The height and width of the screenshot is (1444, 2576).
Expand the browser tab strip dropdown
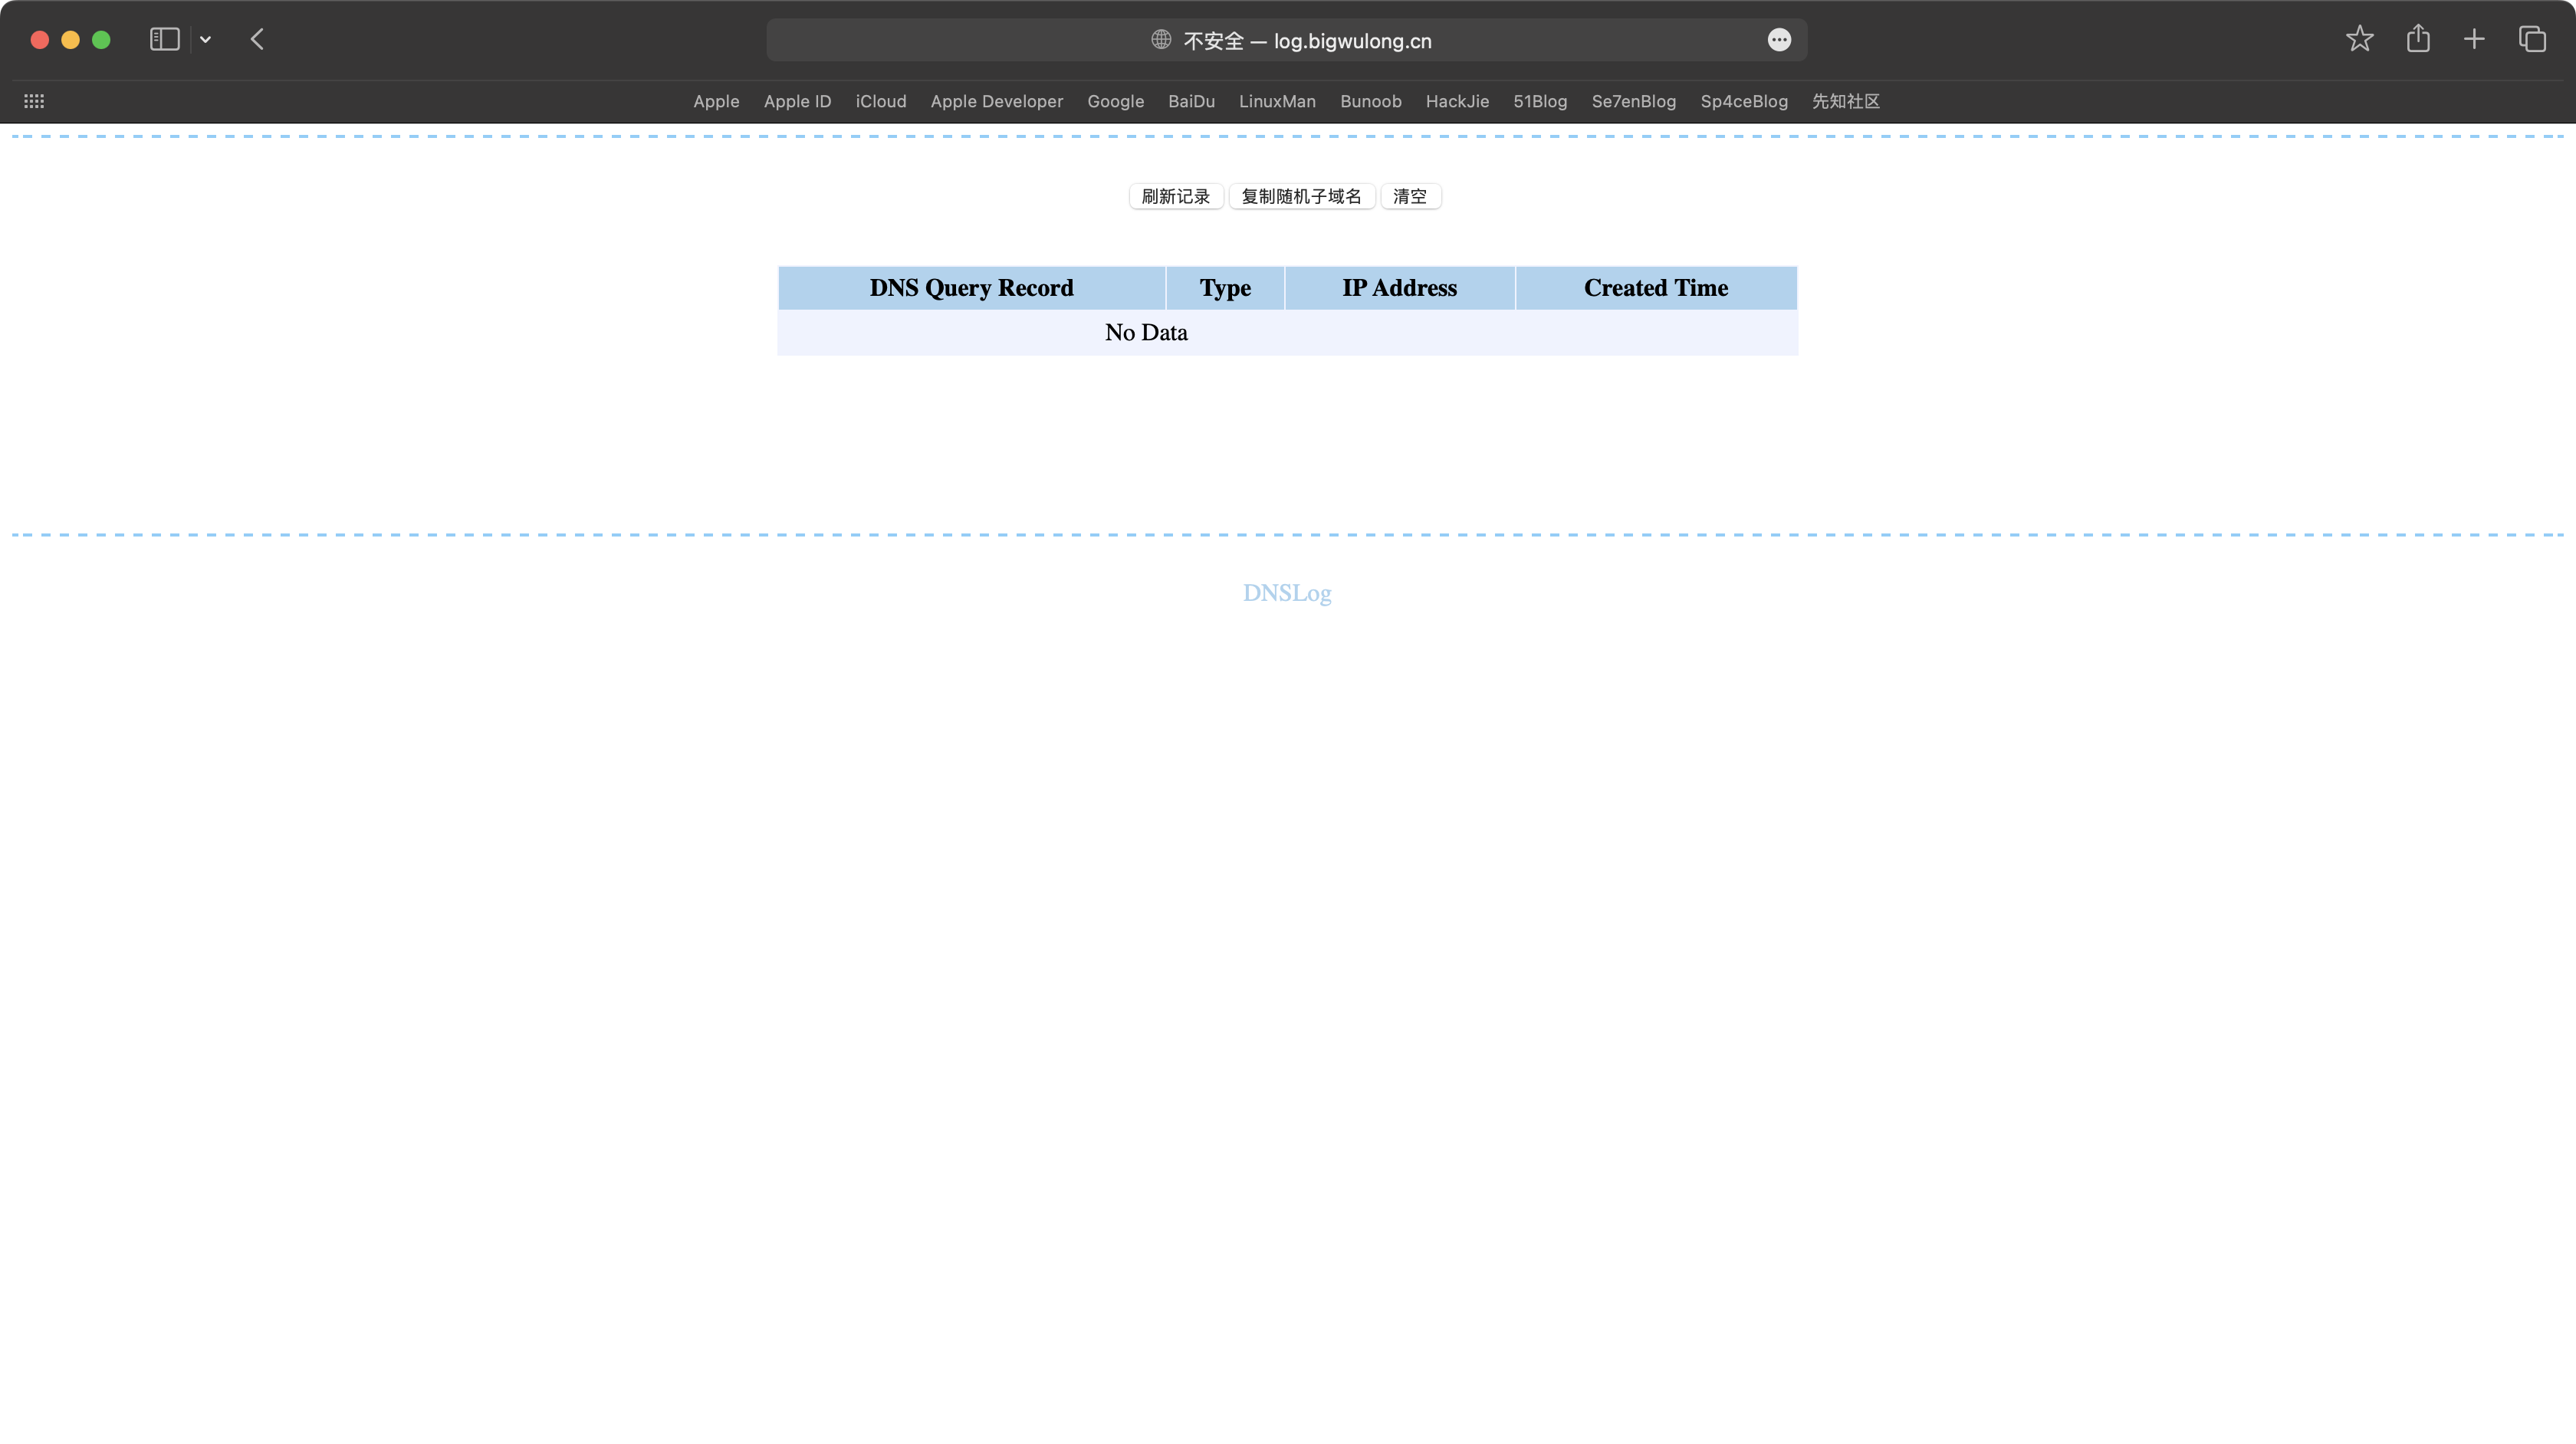[205, 39]
